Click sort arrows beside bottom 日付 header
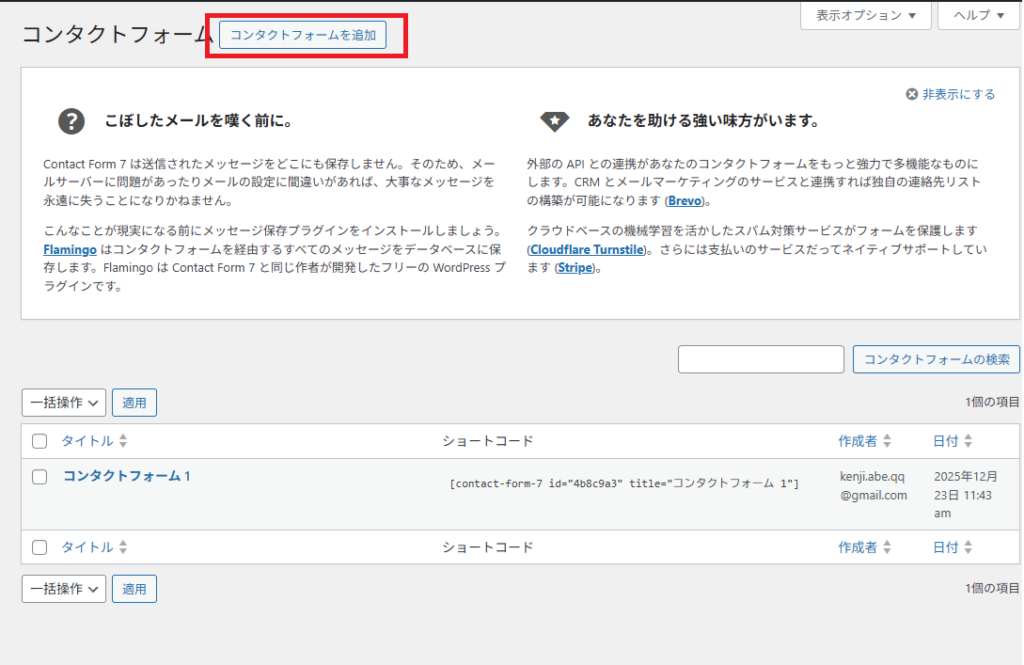Image resolution: width=1024 pixels, height=665 pixels. pyautogui.click(x=968, y=547)
